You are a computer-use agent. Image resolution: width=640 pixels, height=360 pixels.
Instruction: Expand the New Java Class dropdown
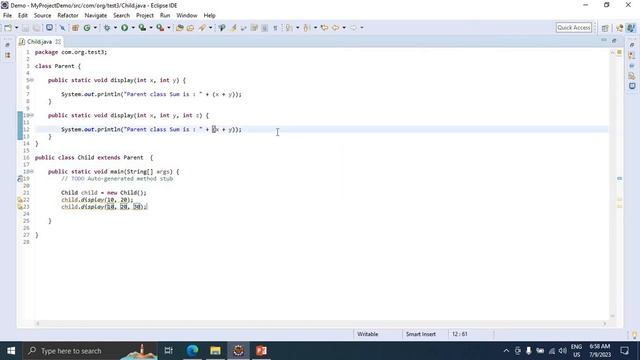(x=95, y=28)
